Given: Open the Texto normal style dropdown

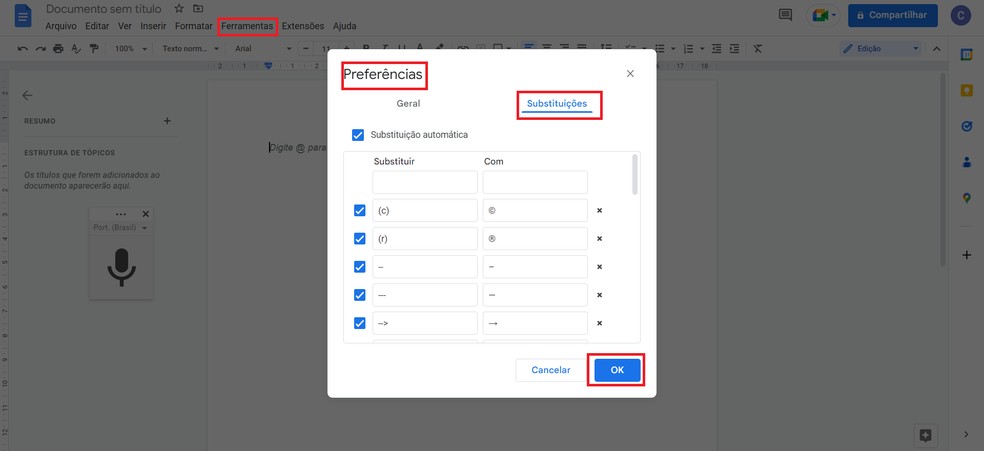Looking at the screenshot, I should [x=191, y=48].
